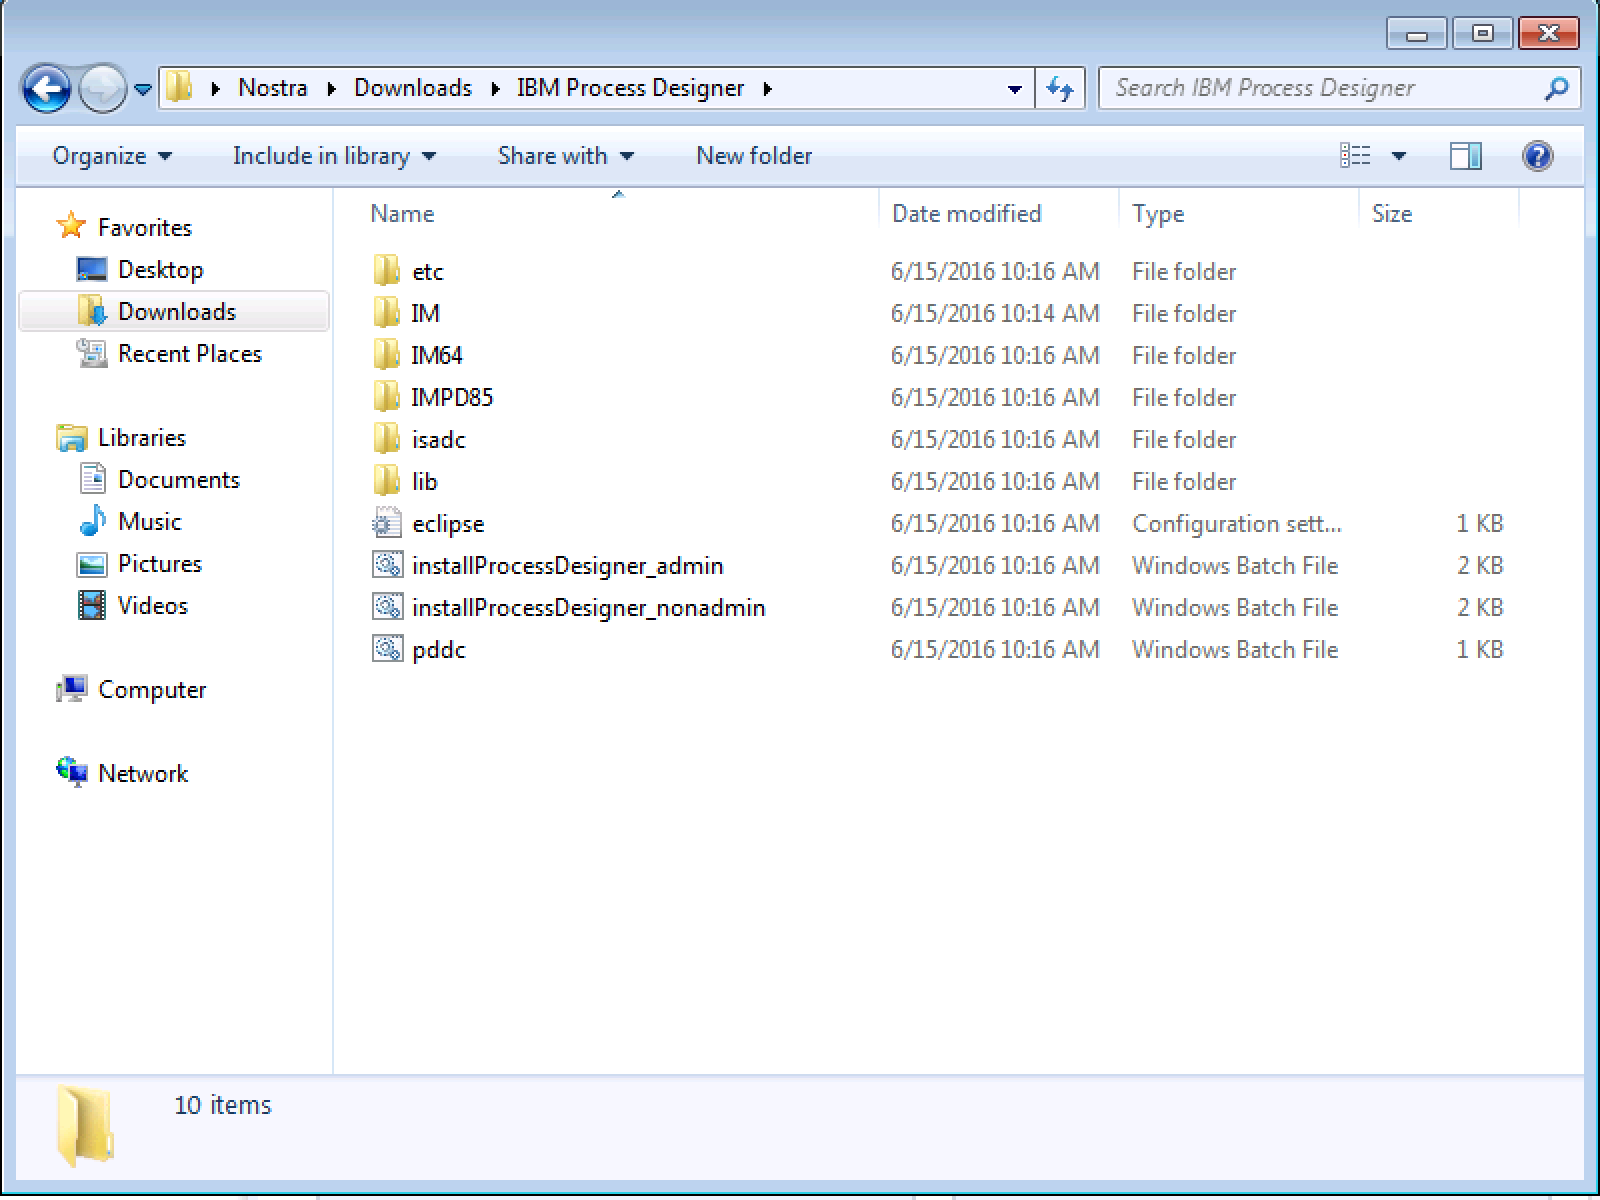This screenshot has height=1200, width=1600.
Task: Click the Favorites star icon
Action: 71,226
